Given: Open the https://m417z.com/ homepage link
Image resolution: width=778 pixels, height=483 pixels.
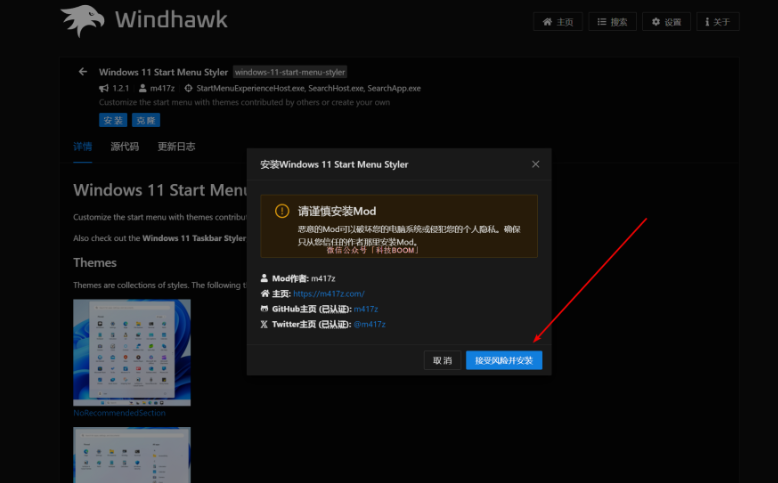Looking at the screenshot, I should [328, 294].
